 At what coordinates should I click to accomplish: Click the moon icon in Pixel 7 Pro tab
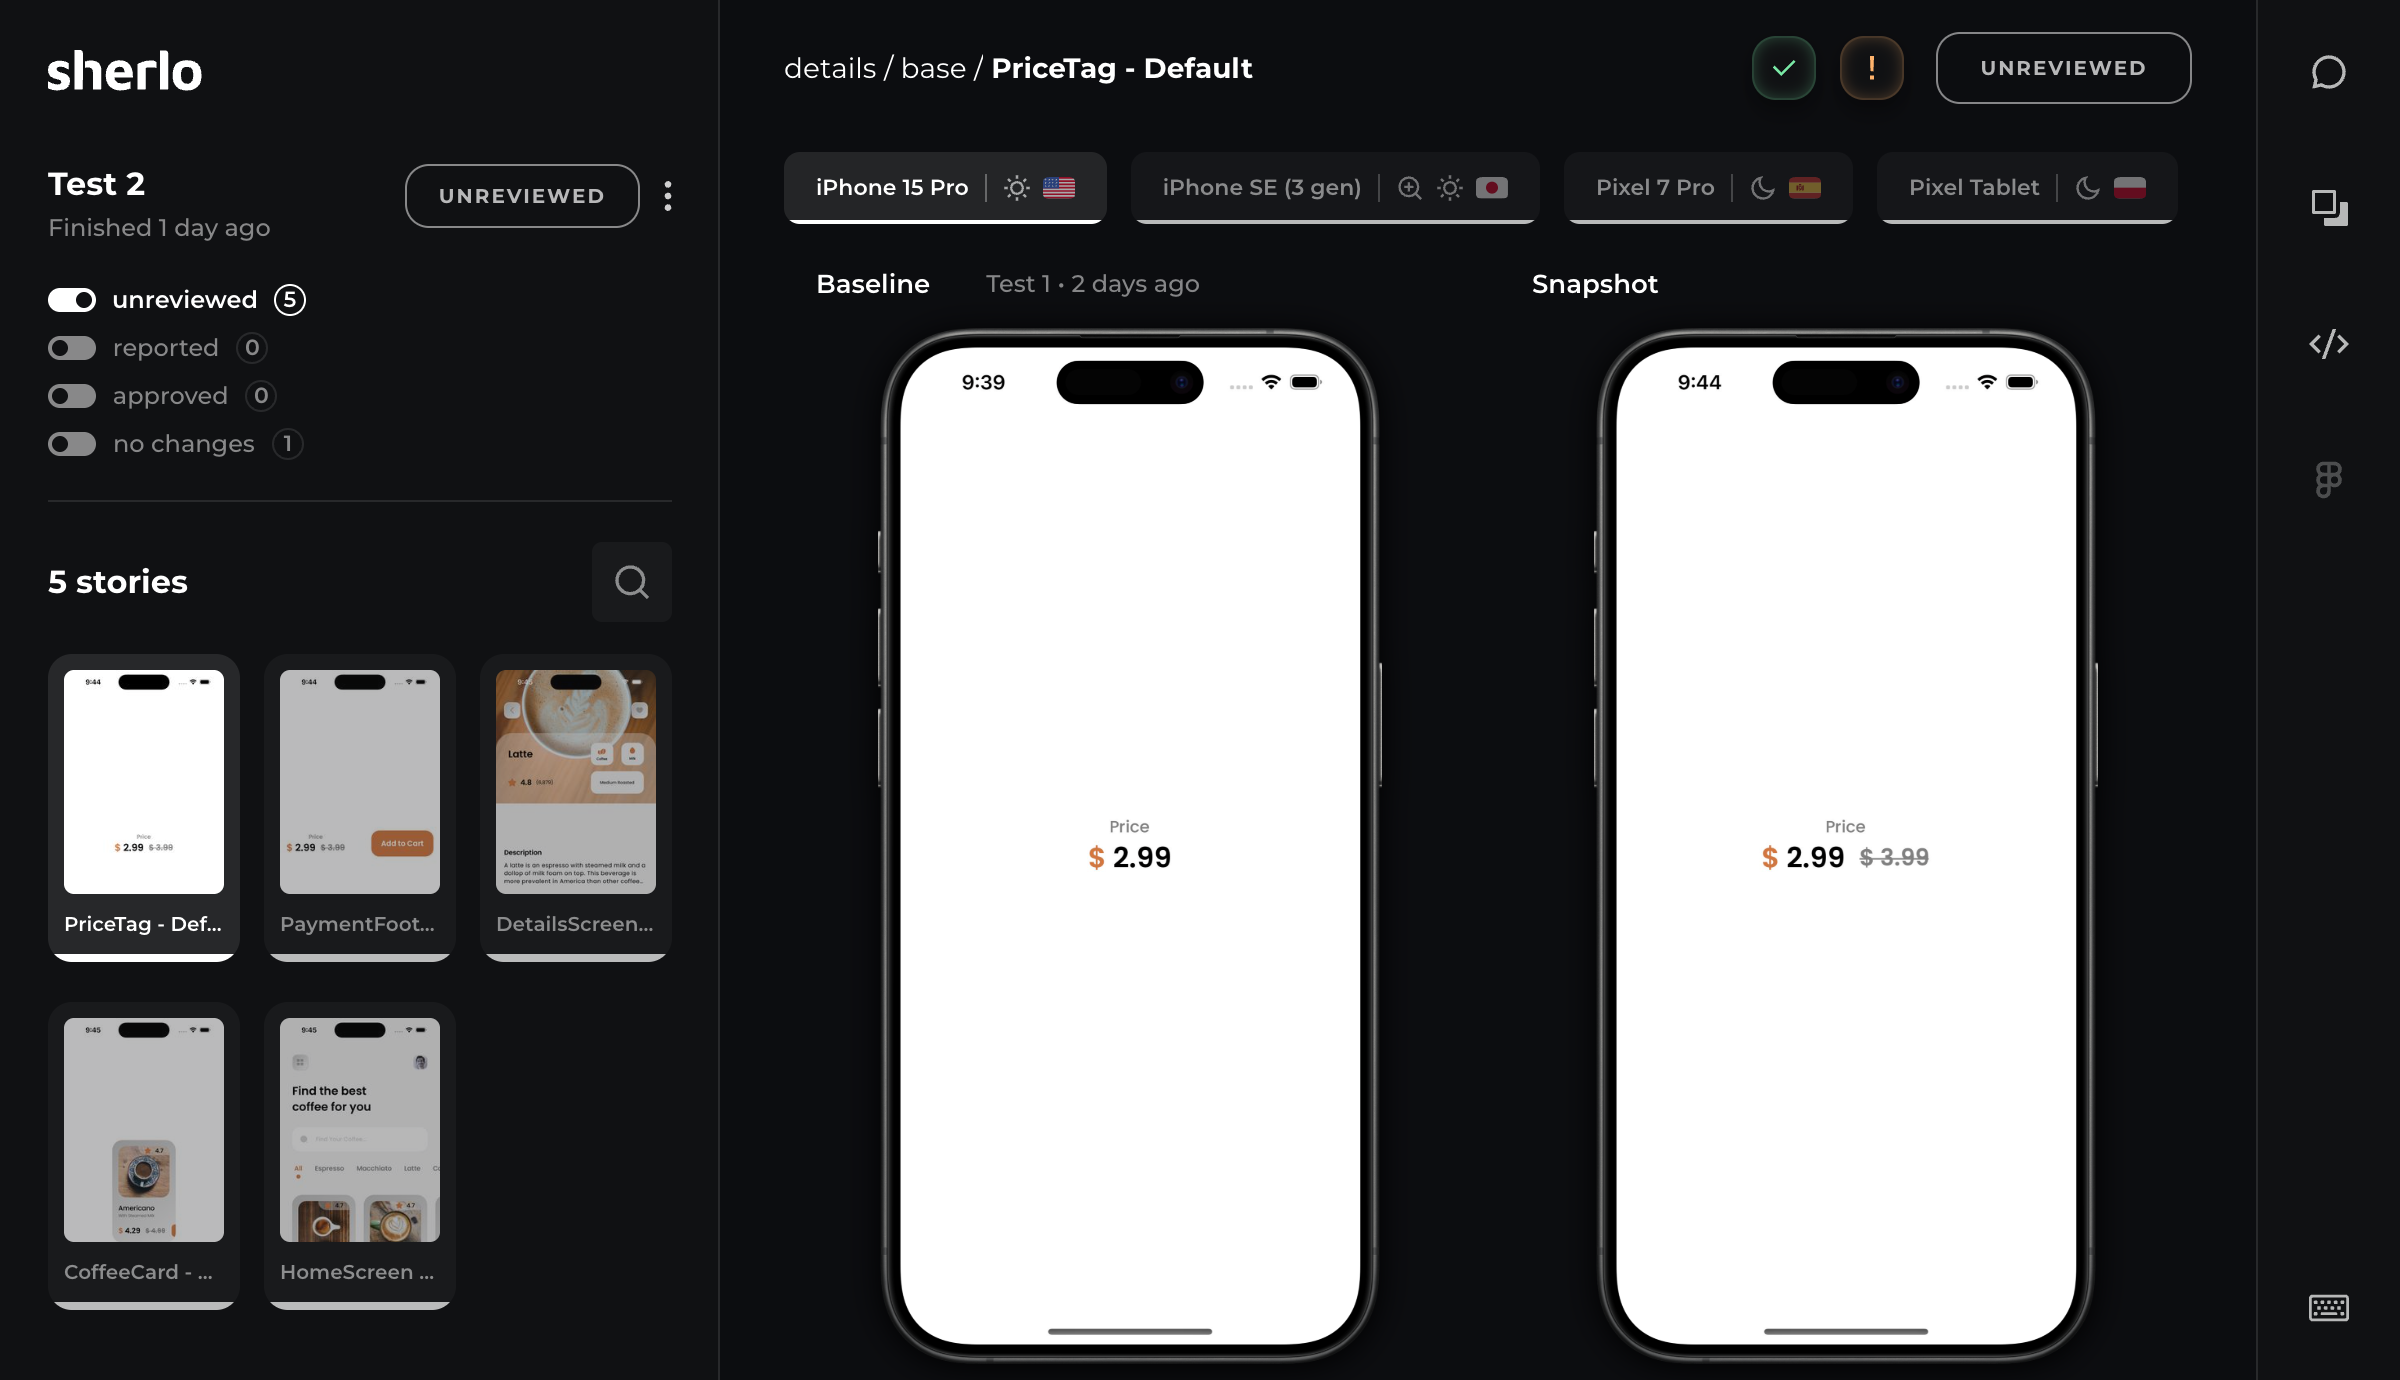(x=1763, y=188)
